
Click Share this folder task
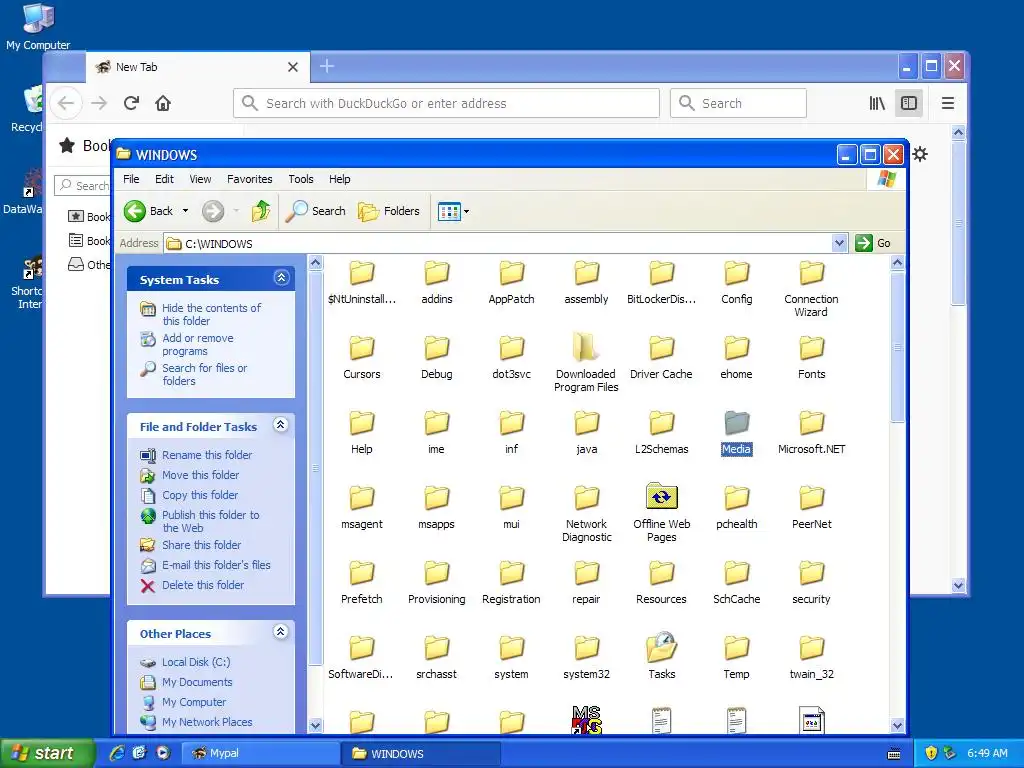pos(201,545)
